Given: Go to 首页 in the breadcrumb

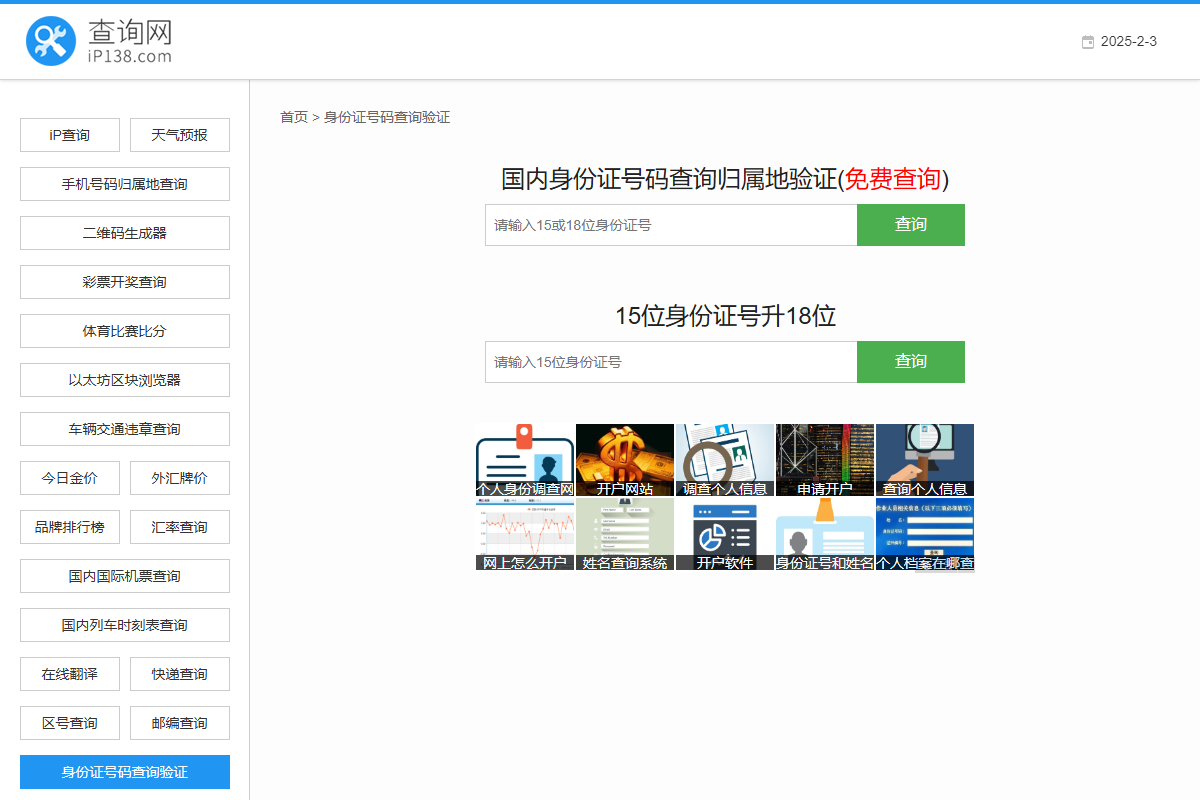Looking at the screenshot, I should (x=294, y=117).
